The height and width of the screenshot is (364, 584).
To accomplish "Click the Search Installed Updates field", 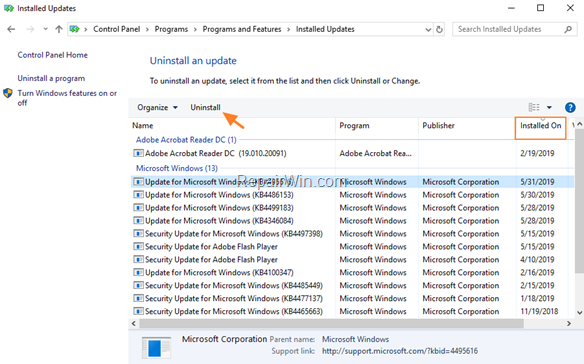I will tap(515, 29).
